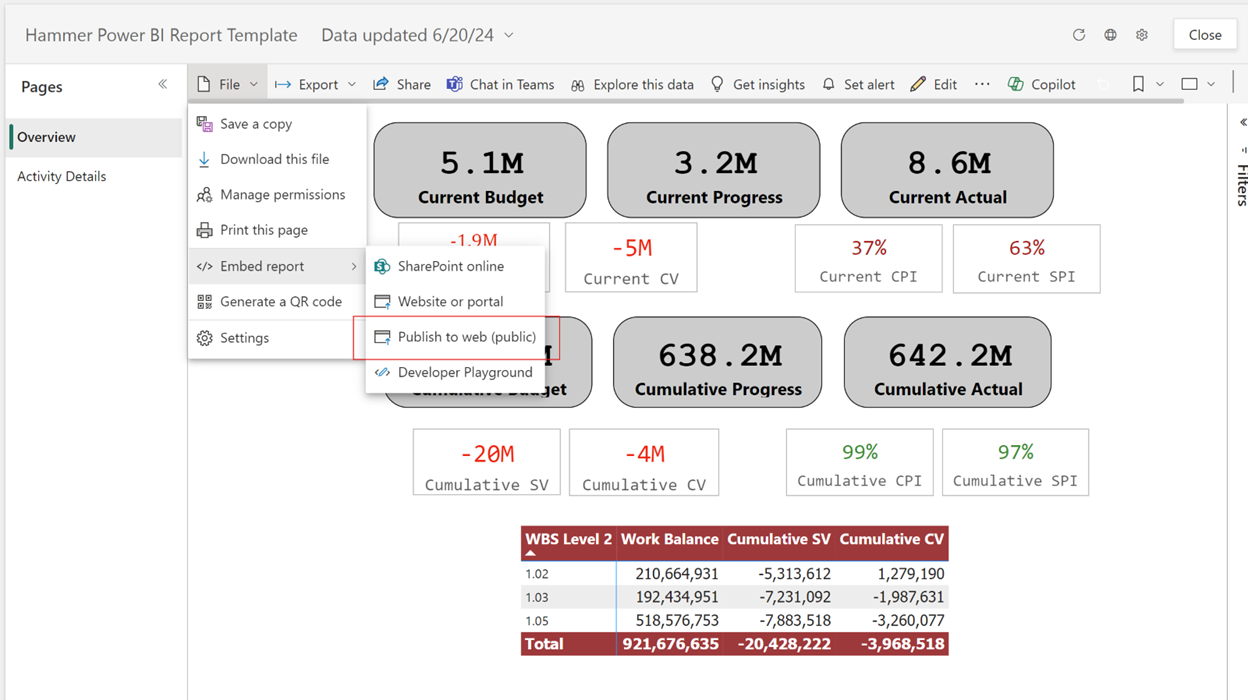1248x700 pixels.
Task: Click the Current Budget 5.1M card
Action: (x=480, y=170)
